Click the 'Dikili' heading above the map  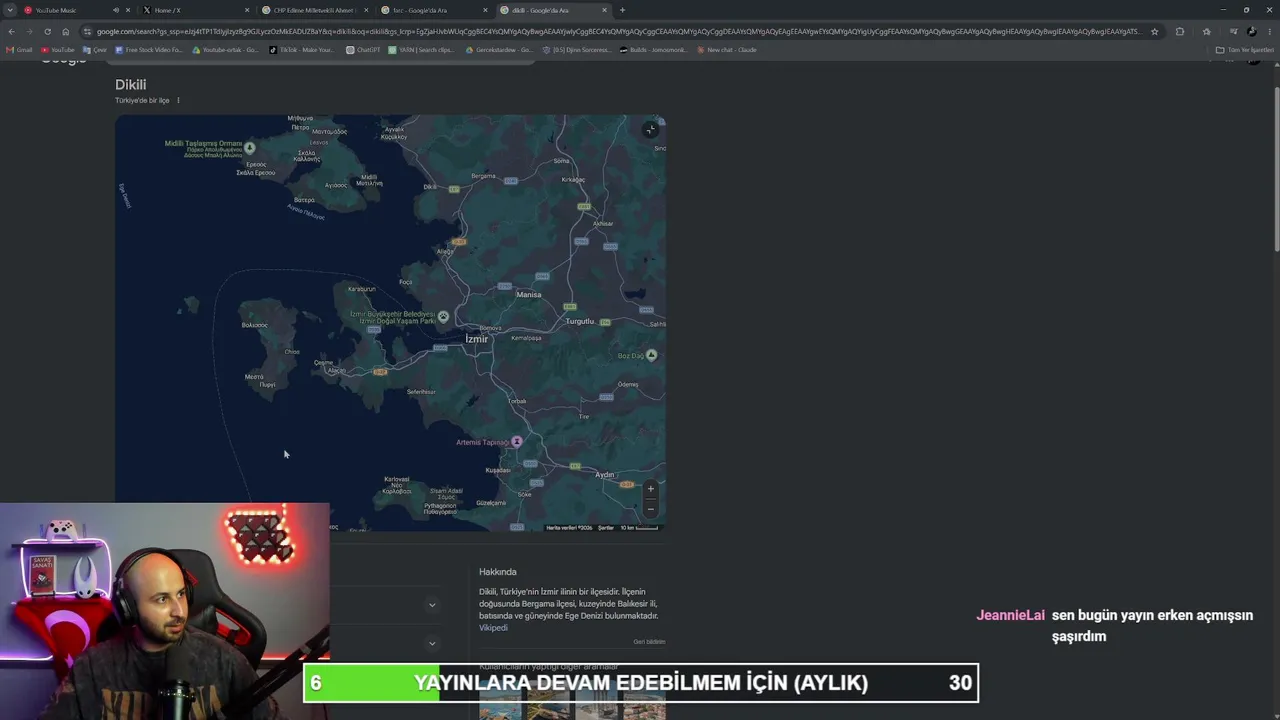click(x=130, y=85)
